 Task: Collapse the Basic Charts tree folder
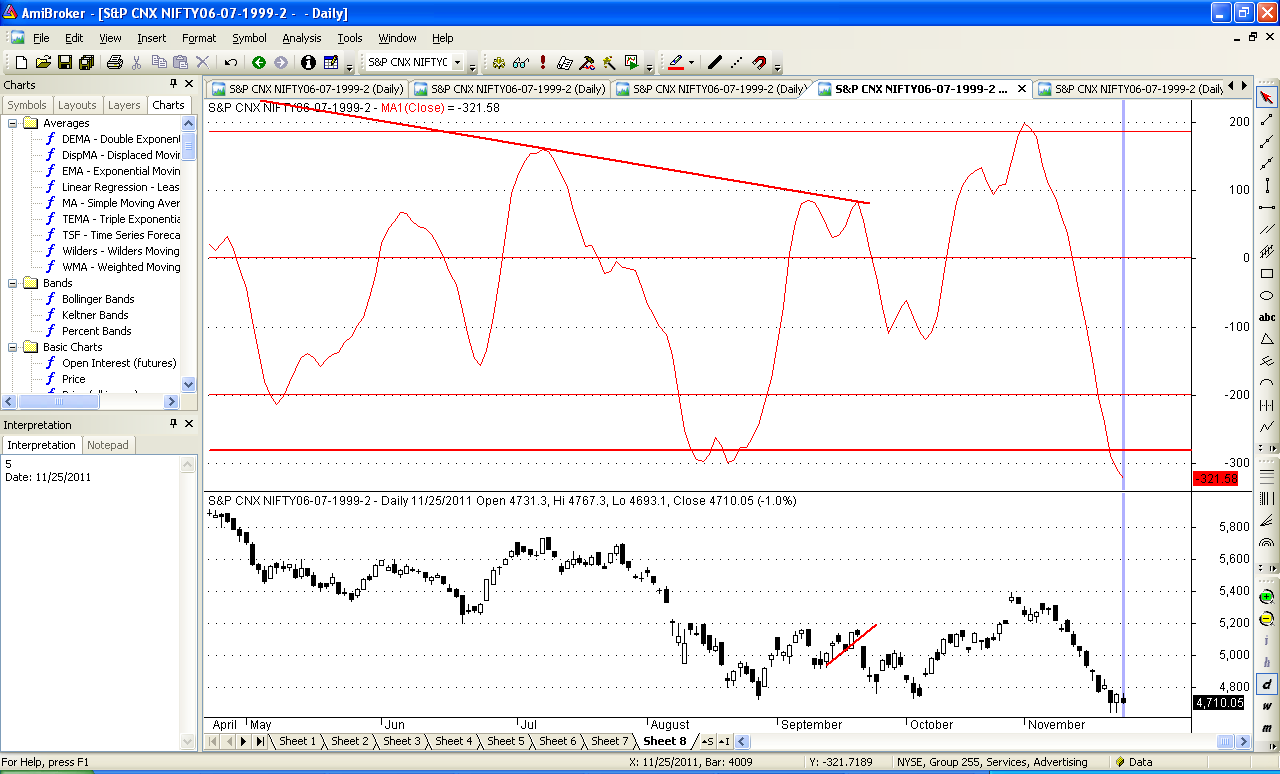tap(13, 347)
